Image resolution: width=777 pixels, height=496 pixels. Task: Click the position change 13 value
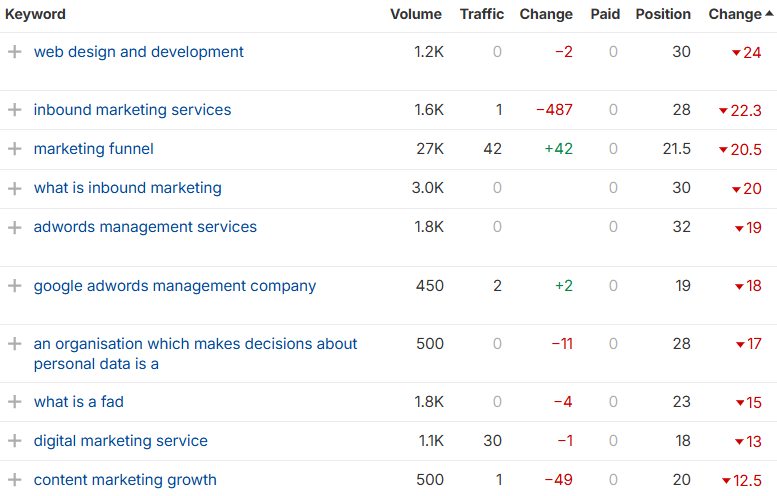coord(748,442)
